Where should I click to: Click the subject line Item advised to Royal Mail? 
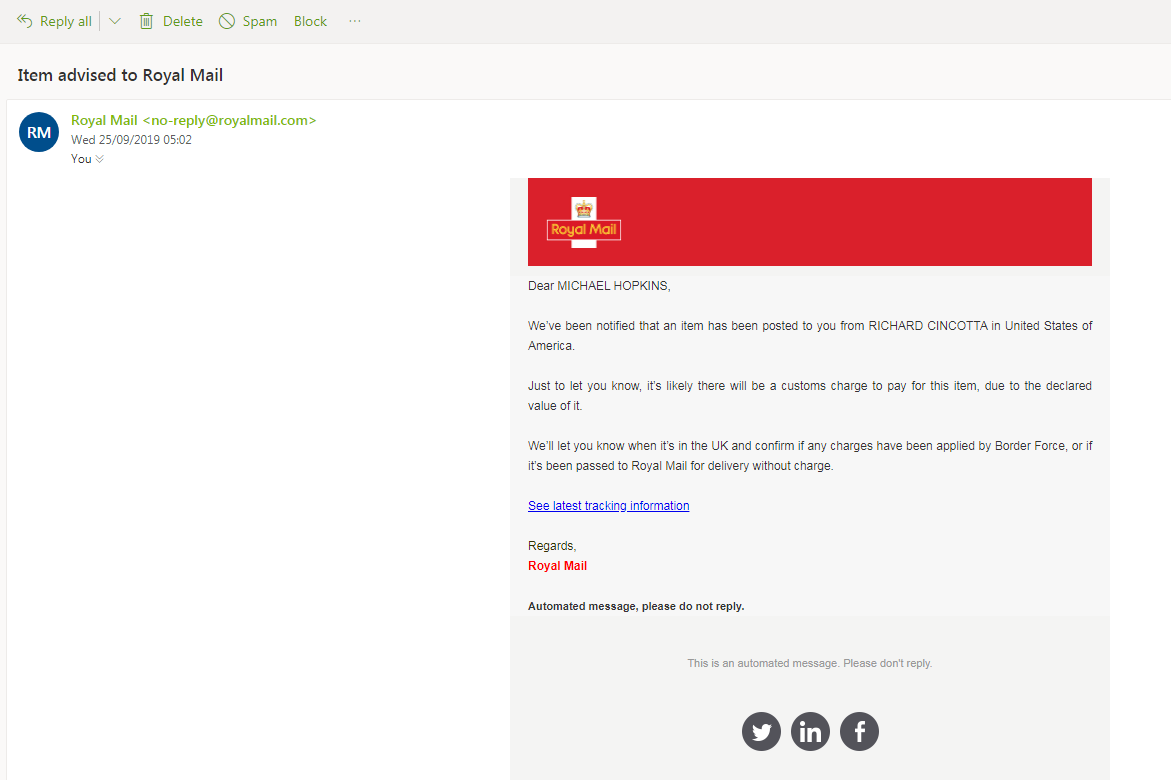[x=120, y=75]
